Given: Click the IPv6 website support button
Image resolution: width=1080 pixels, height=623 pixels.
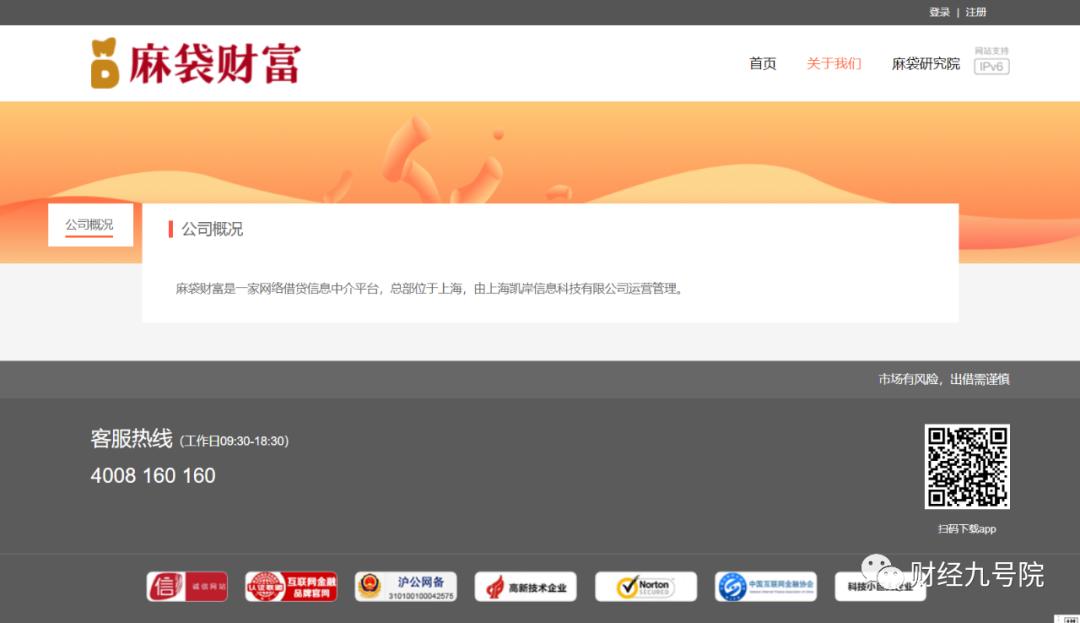Looking at the screenshot, I should 991,66.
